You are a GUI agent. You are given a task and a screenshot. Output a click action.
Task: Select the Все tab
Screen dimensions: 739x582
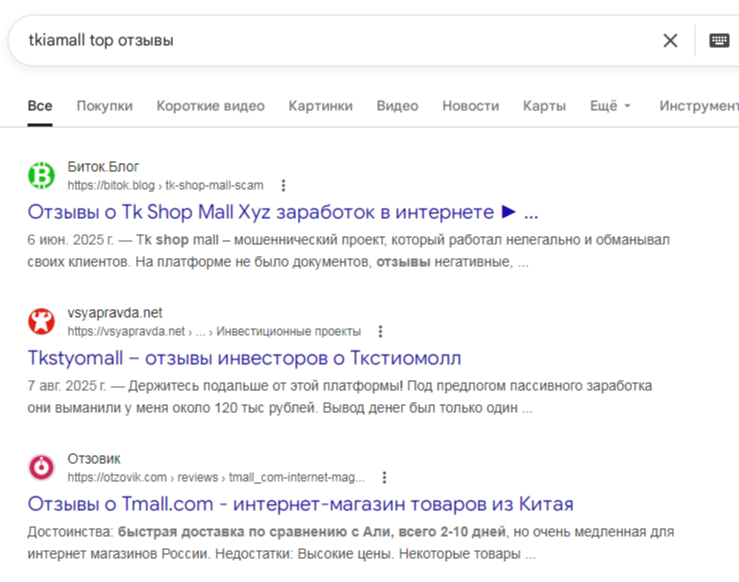point(40,106)
